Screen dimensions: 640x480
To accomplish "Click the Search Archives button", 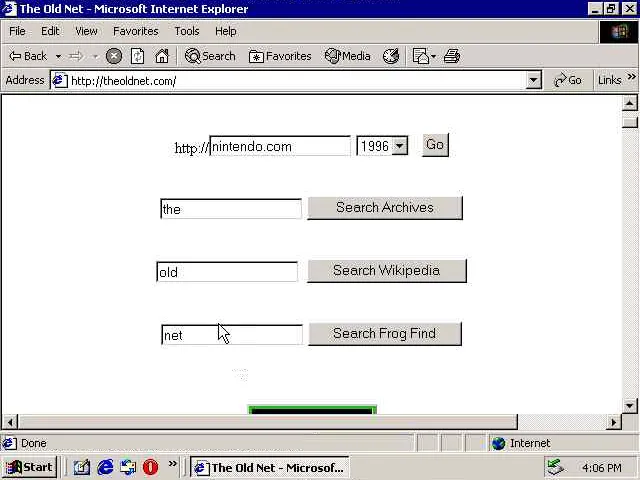I will point(385,208).
